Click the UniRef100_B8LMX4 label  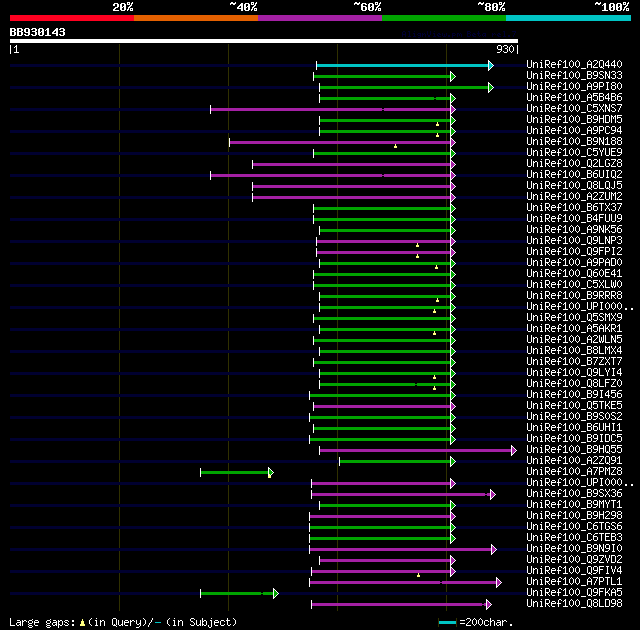pos(574,351)
